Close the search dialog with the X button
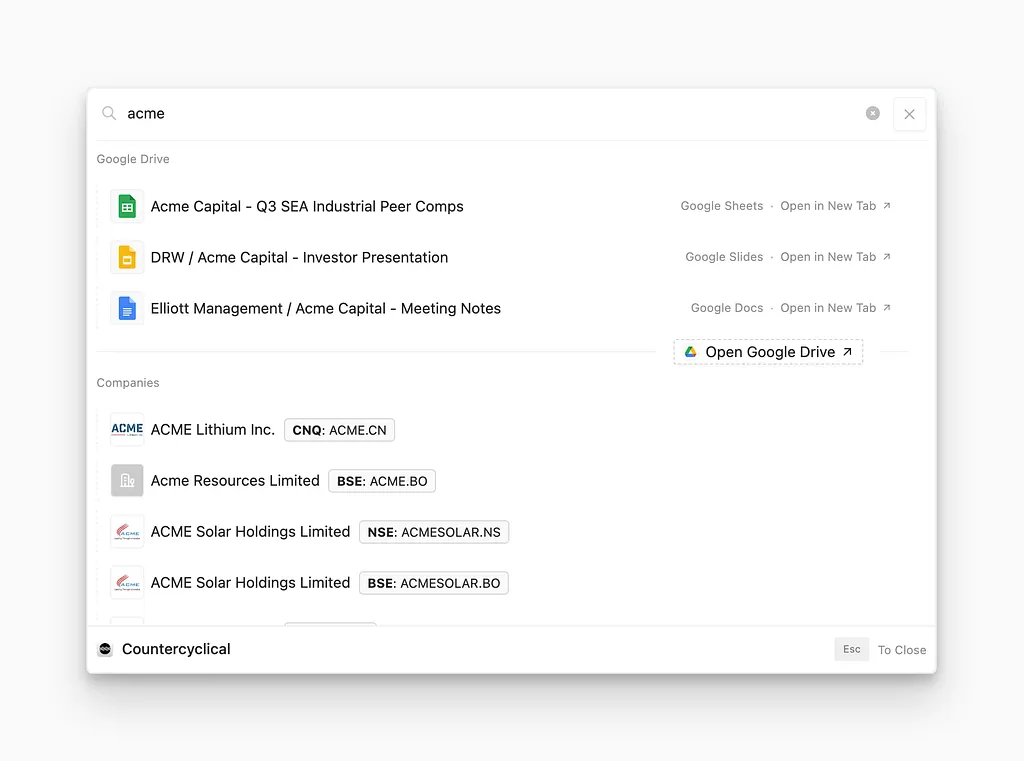Viewport: 1024px width, 761px height. tap(909, 114)
